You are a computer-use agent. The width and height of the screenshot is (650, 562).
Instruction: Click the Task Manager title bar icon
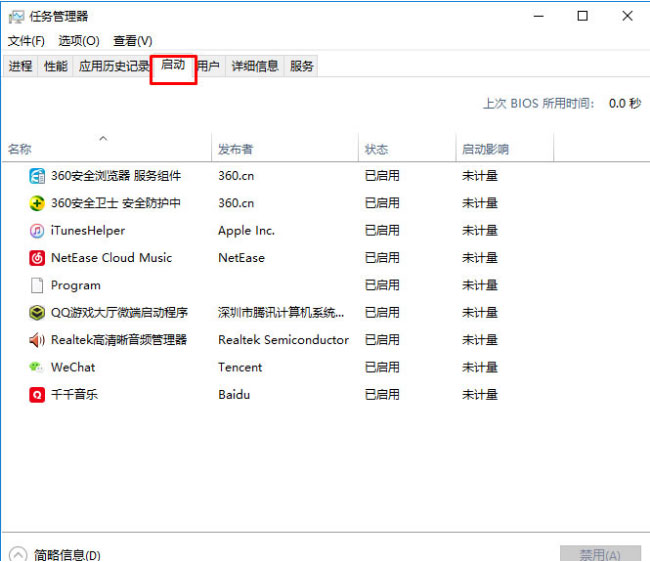[x=16, y=17]
